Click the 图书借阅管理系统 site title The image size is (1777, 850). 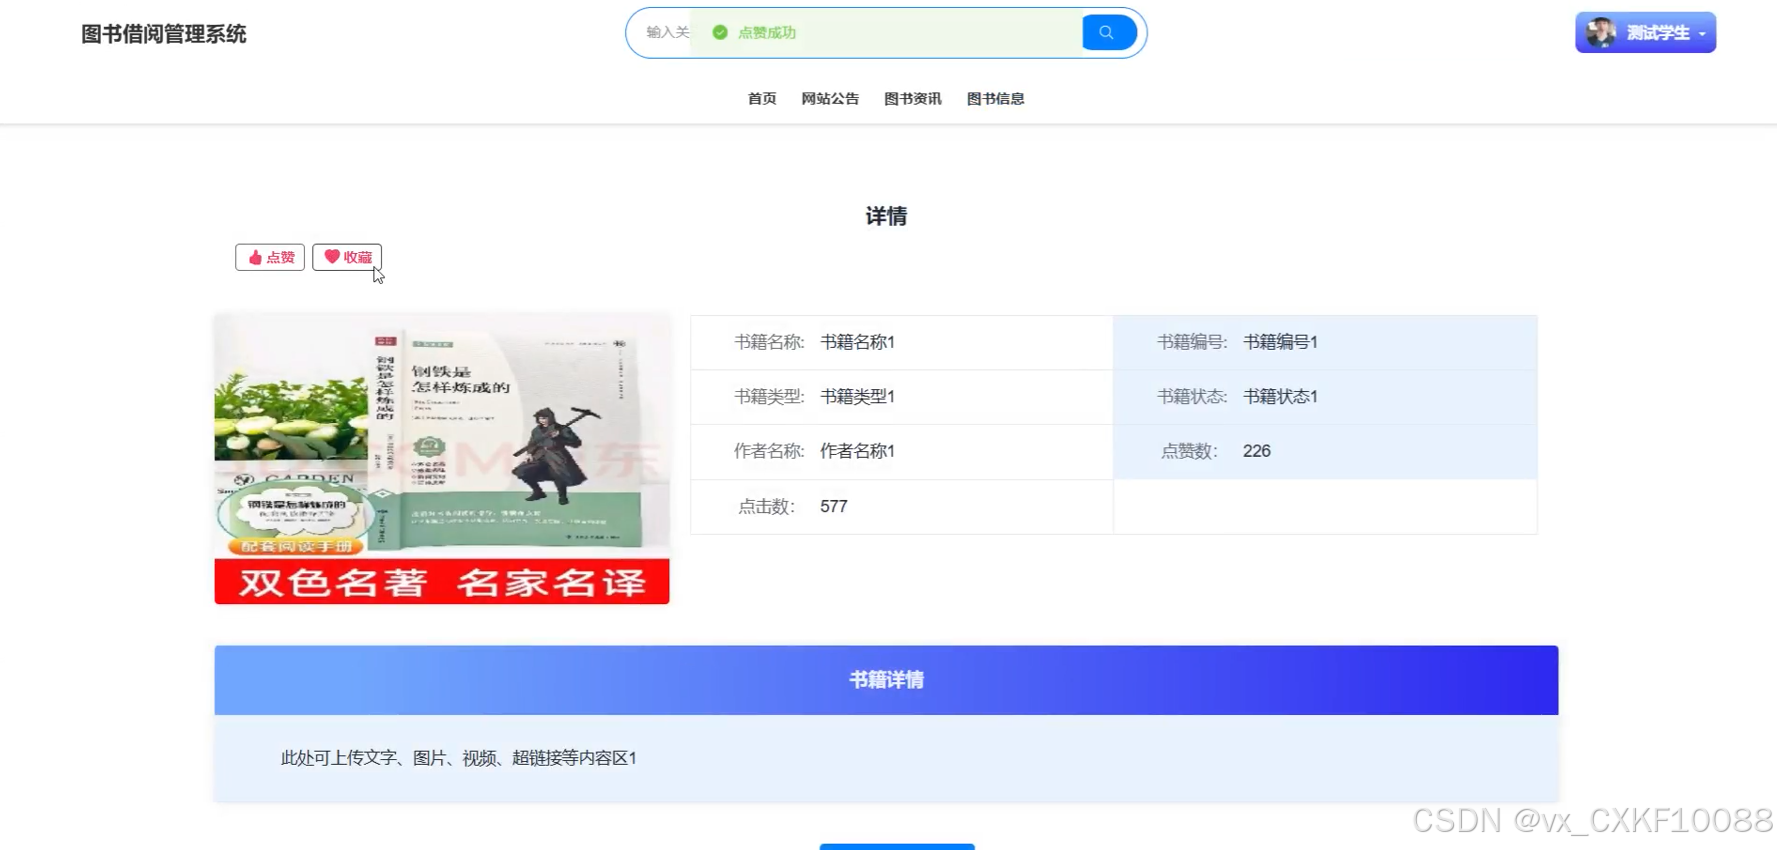164,34
